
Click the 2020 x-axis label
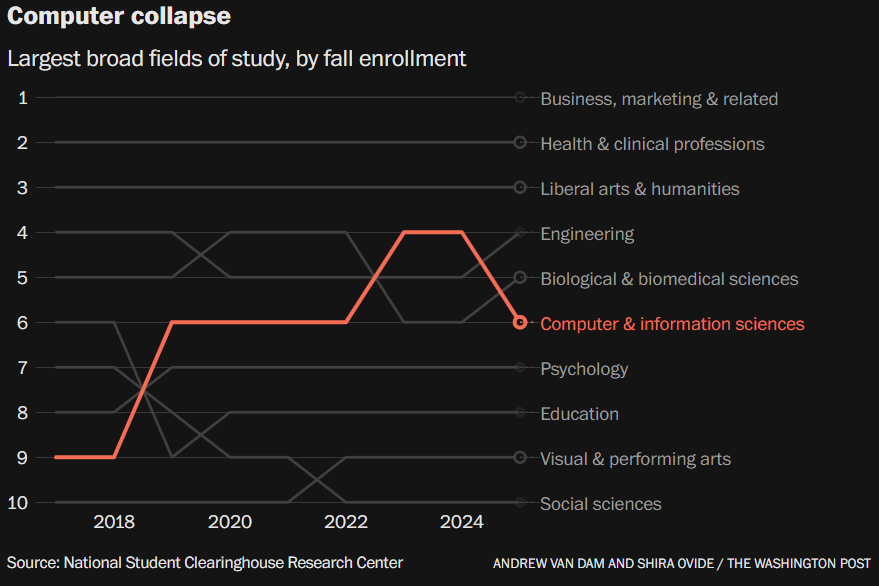click(x=230, y=522)
